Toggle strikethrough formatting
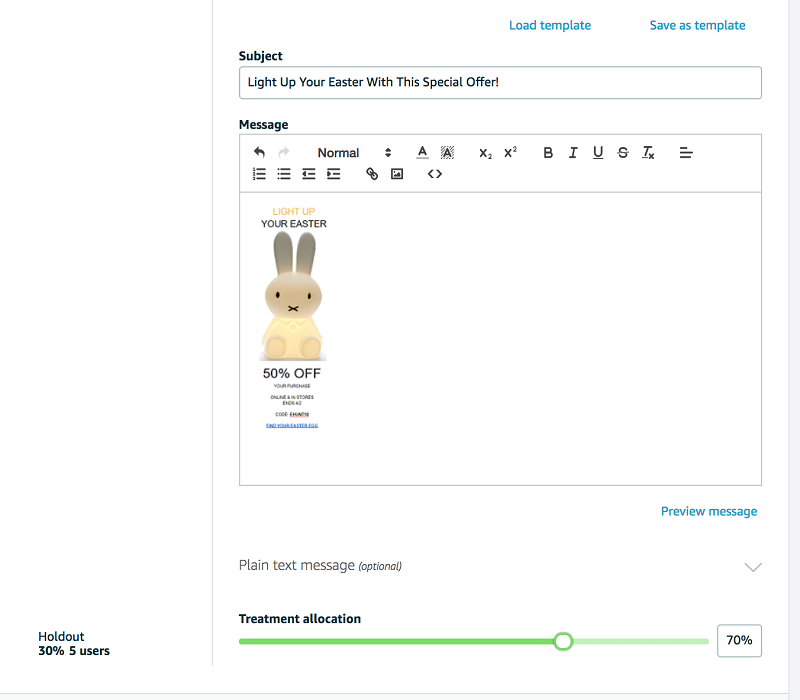This screenshot has height=700, width=800. click(623, 153)
